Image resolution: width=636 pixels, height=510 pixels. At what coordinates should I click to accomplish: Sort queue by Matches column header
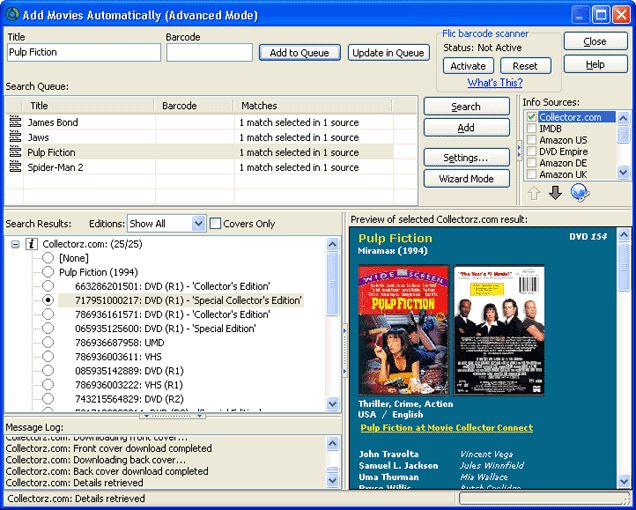coord(313,105)
